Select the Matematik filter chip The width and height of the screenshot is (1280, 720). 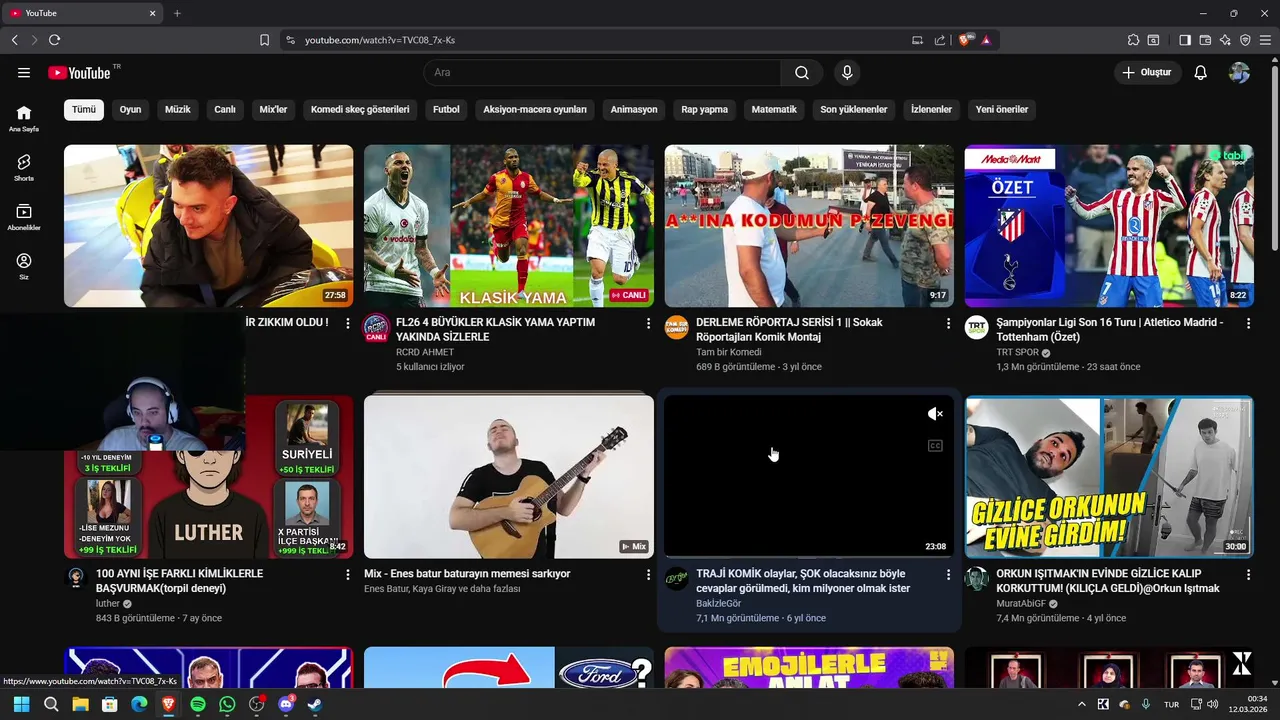pos(774,109)
